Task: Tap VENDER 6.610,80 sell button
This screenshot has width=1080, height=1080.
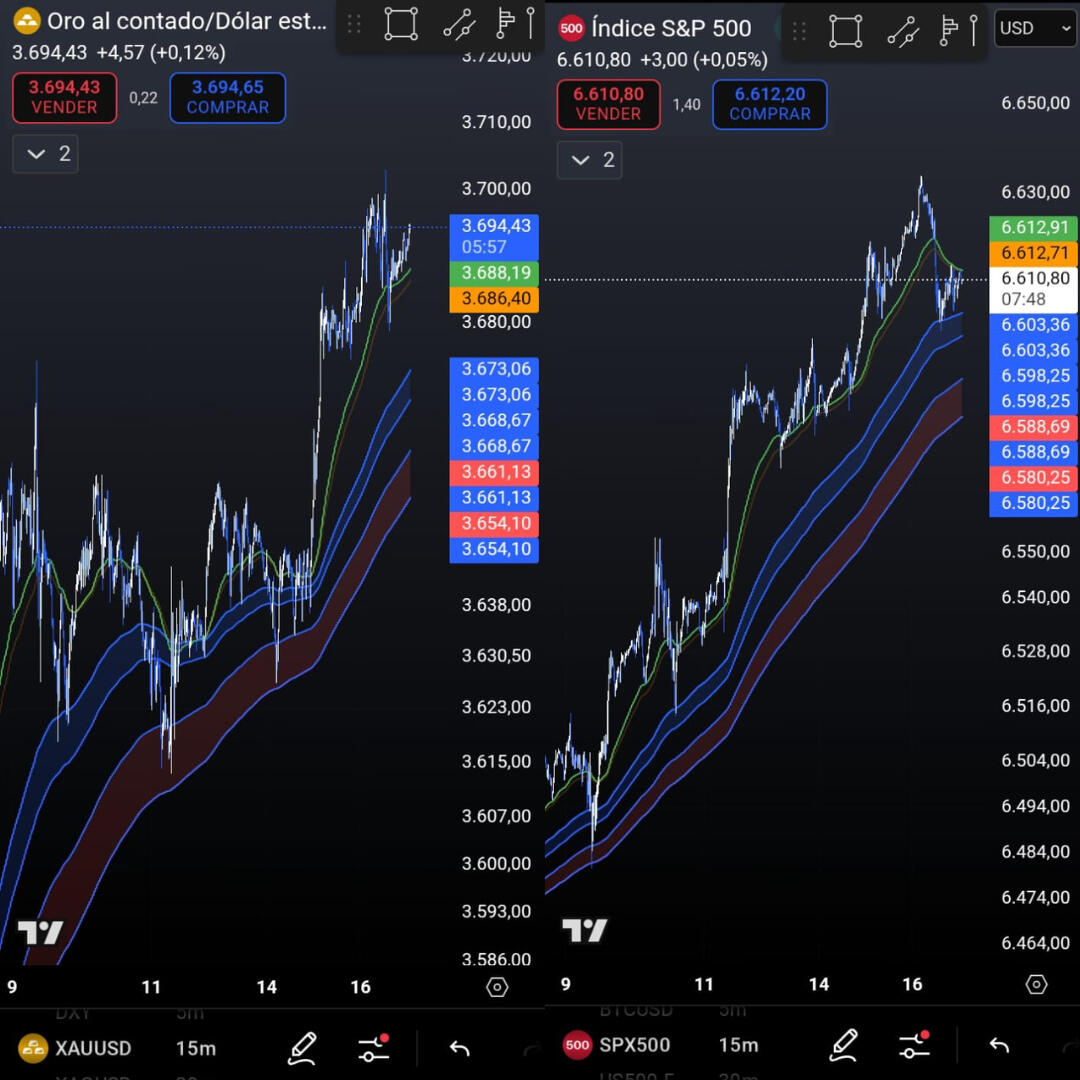Action: pyautogui.click(x=608, y=104)
